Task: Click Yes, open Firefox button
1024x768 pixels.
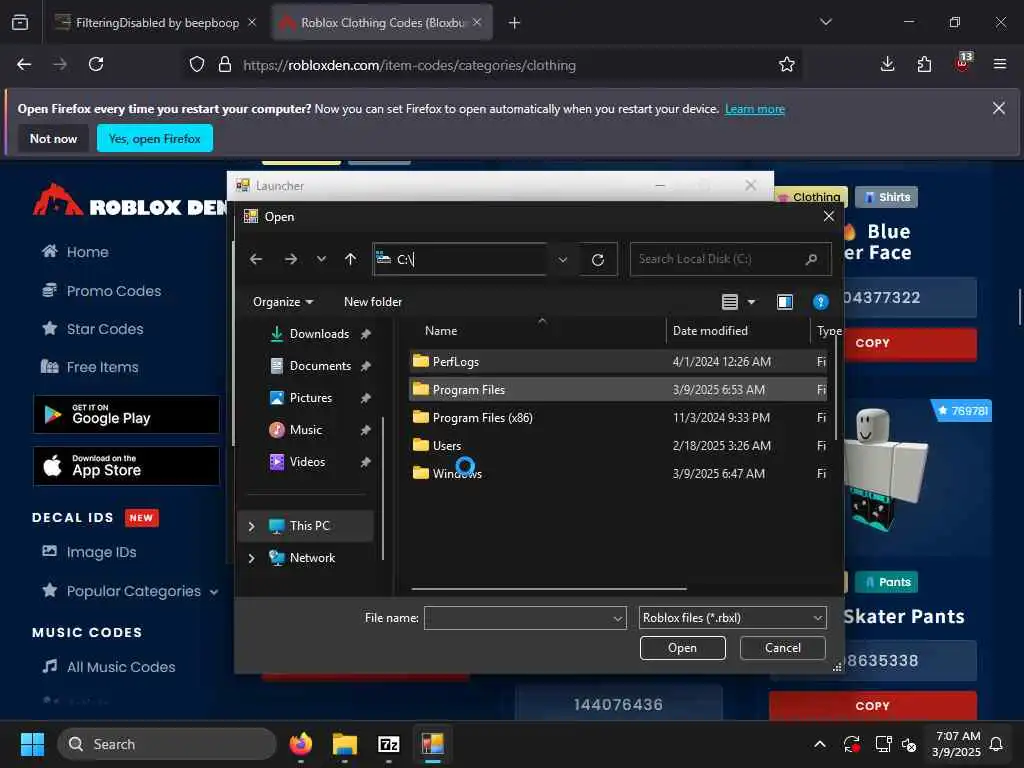Action: (x=155, y=138)
